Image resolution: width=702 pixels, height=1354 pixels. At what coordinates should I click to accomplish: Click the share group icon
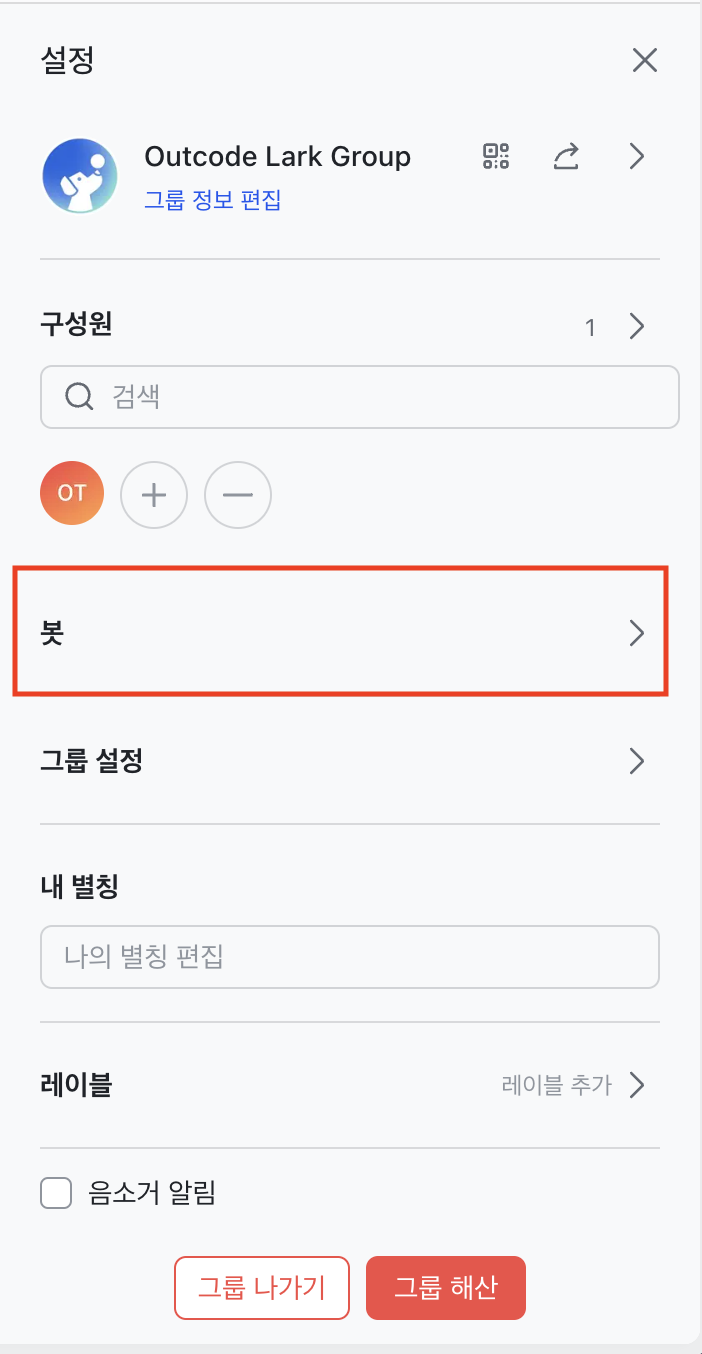pos(566,156)
